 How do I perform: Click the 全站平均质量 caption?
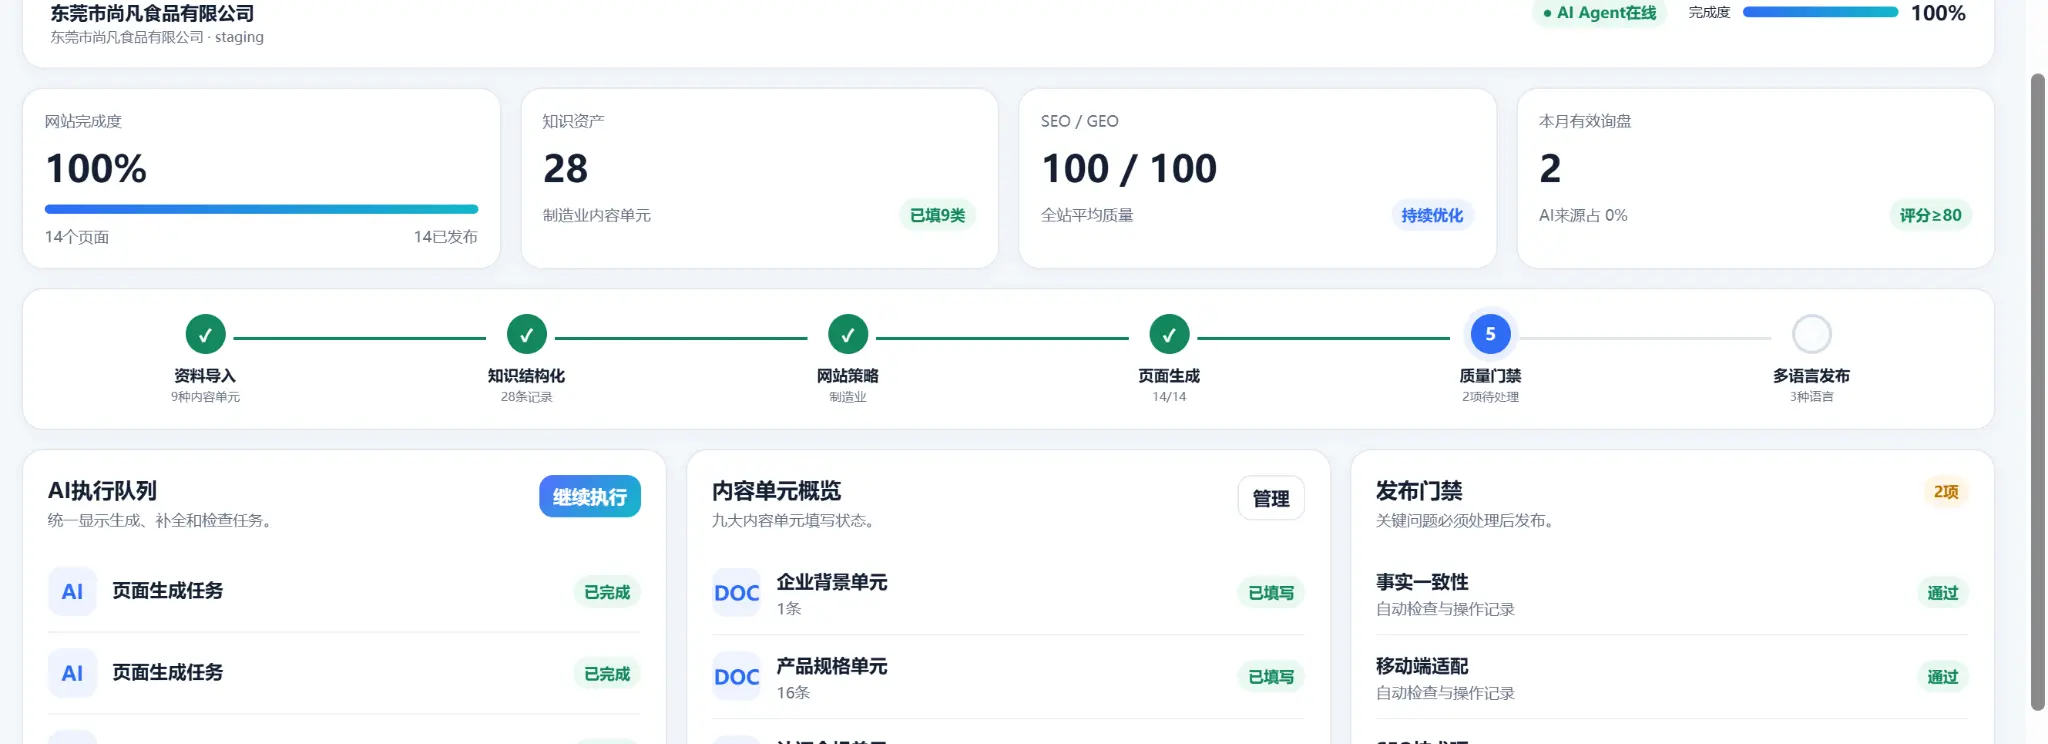click(x=1087, y=215)
